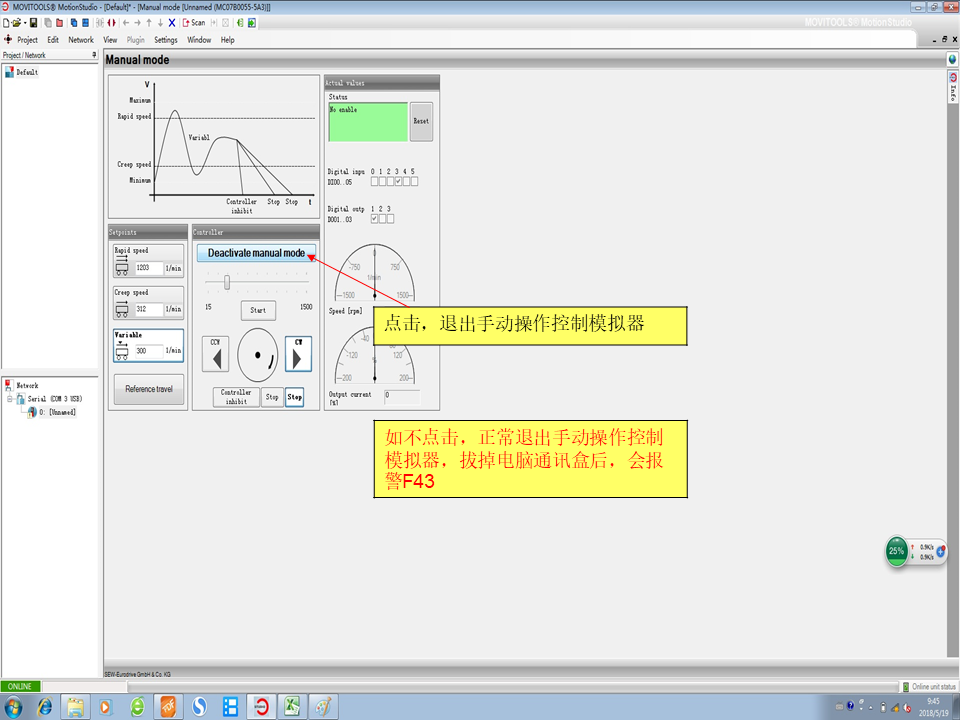Click the blue X delete toolbar icon
This screenshot has width=960, height=720.
tap(172, 22)
